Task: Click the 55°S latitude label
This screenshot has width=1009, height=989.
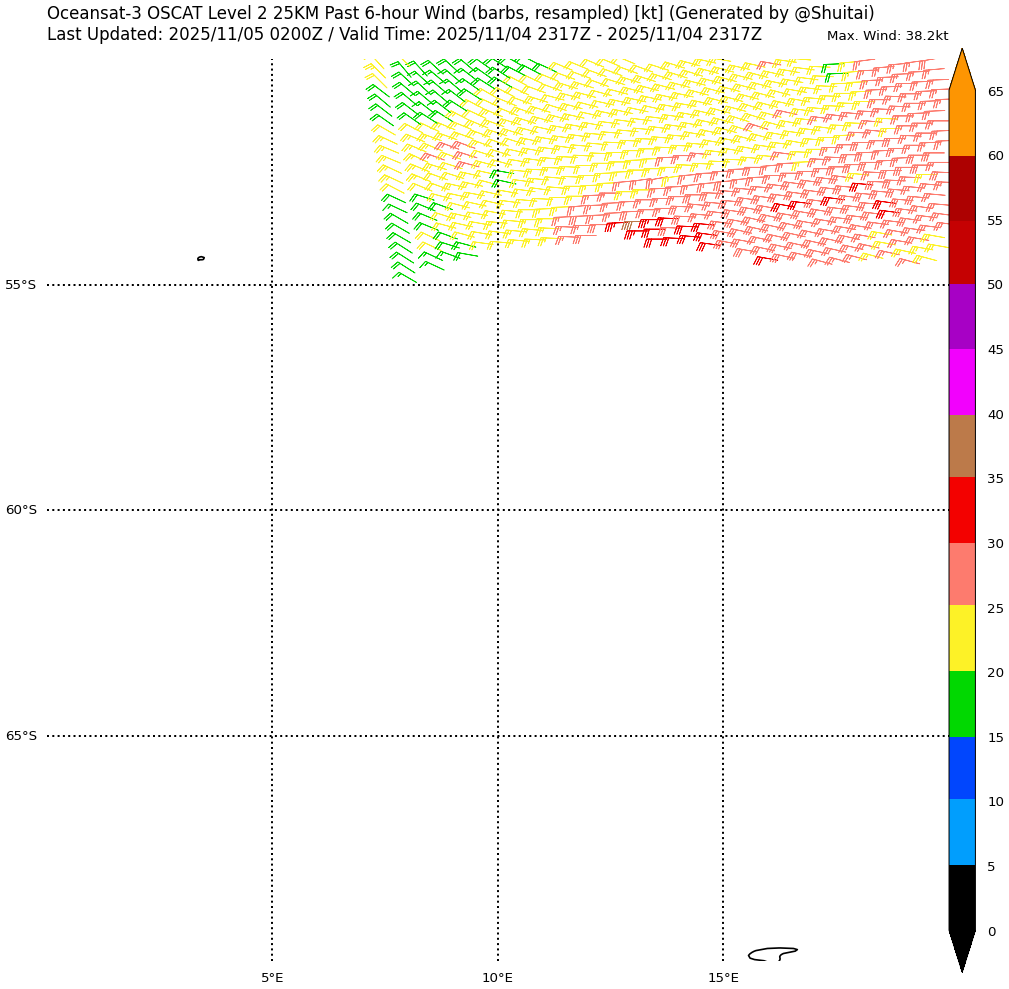Action: (20, 285)
